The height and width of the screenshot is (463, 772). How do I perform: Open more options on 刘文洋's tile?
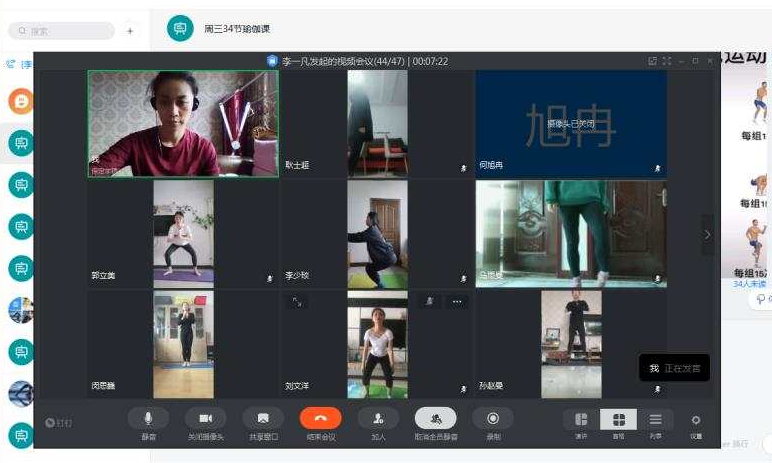click(457, 301)
